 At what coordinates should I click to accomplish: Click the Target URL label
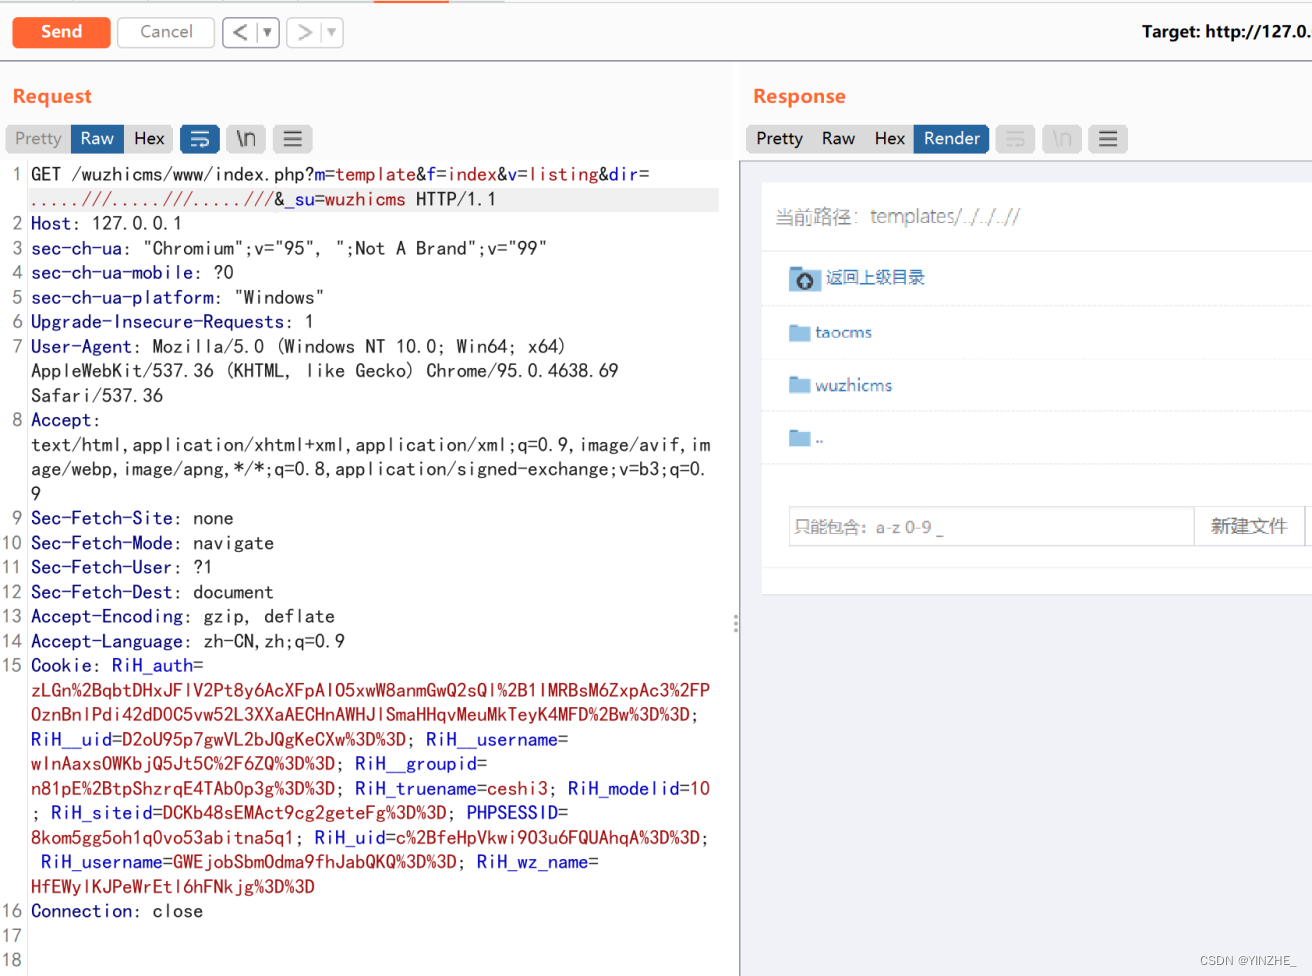(x=1226, y=32)
